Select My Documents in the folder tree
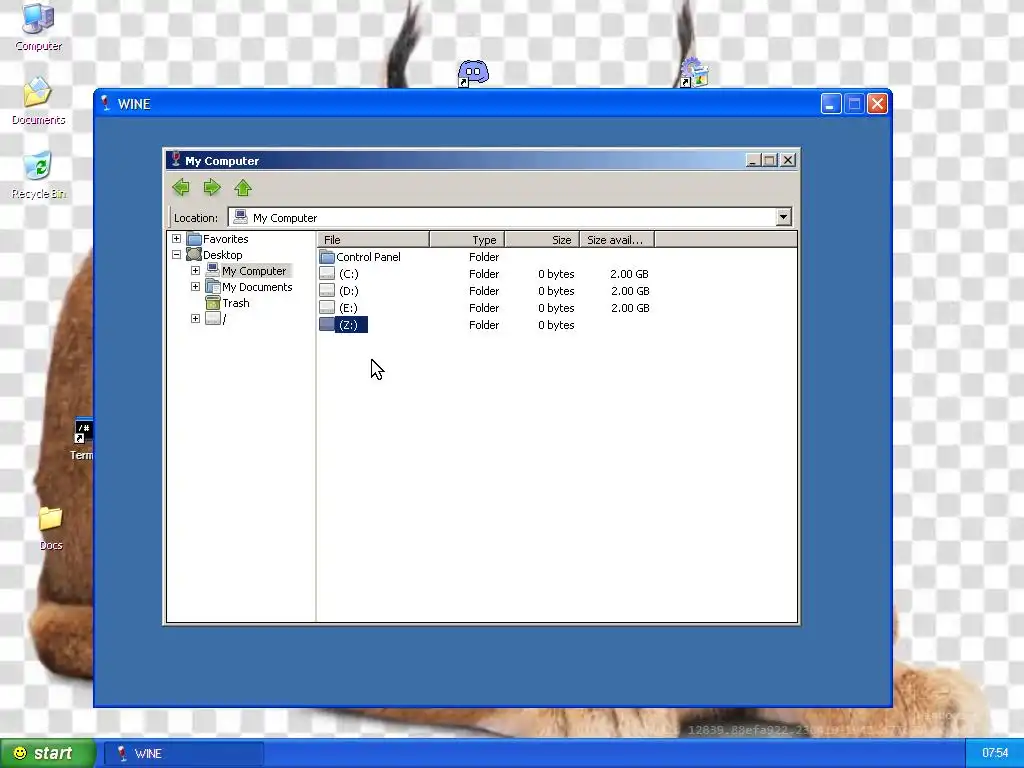Viewport: 1024px width, 768px height. pyautogui.click(x=257, y=287)
